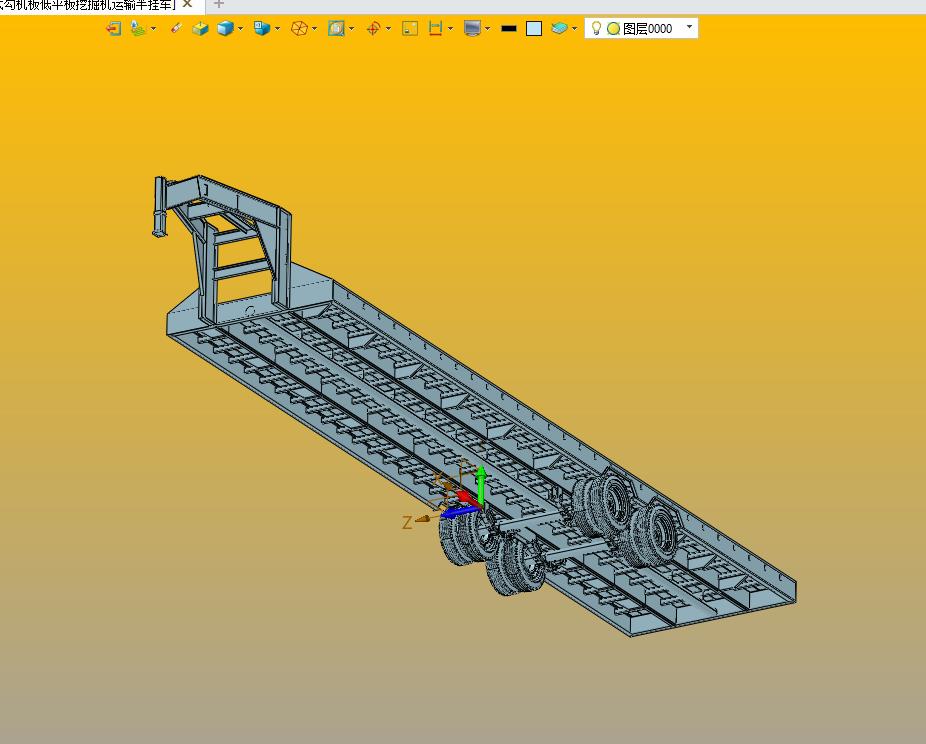Click the teal layers stack icon
926x744 pixels.
click(x=559, y=28)
